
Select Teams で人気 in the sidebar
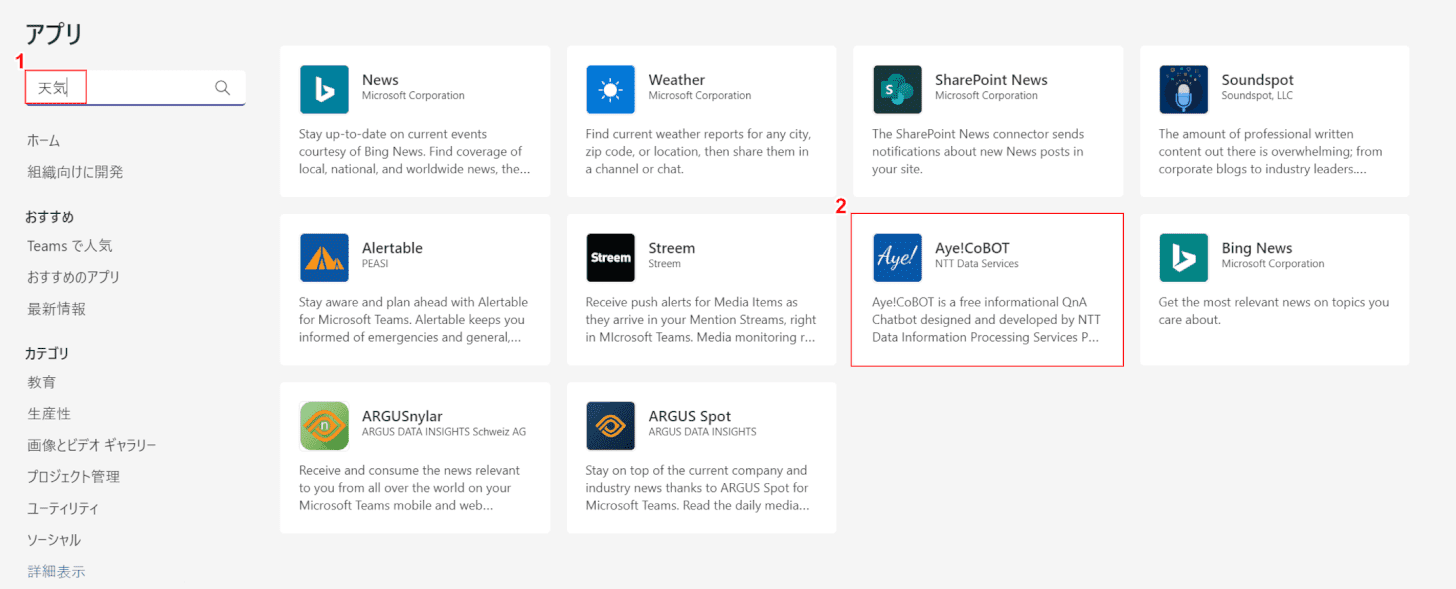pyautogui.click(x=70, y=246)
